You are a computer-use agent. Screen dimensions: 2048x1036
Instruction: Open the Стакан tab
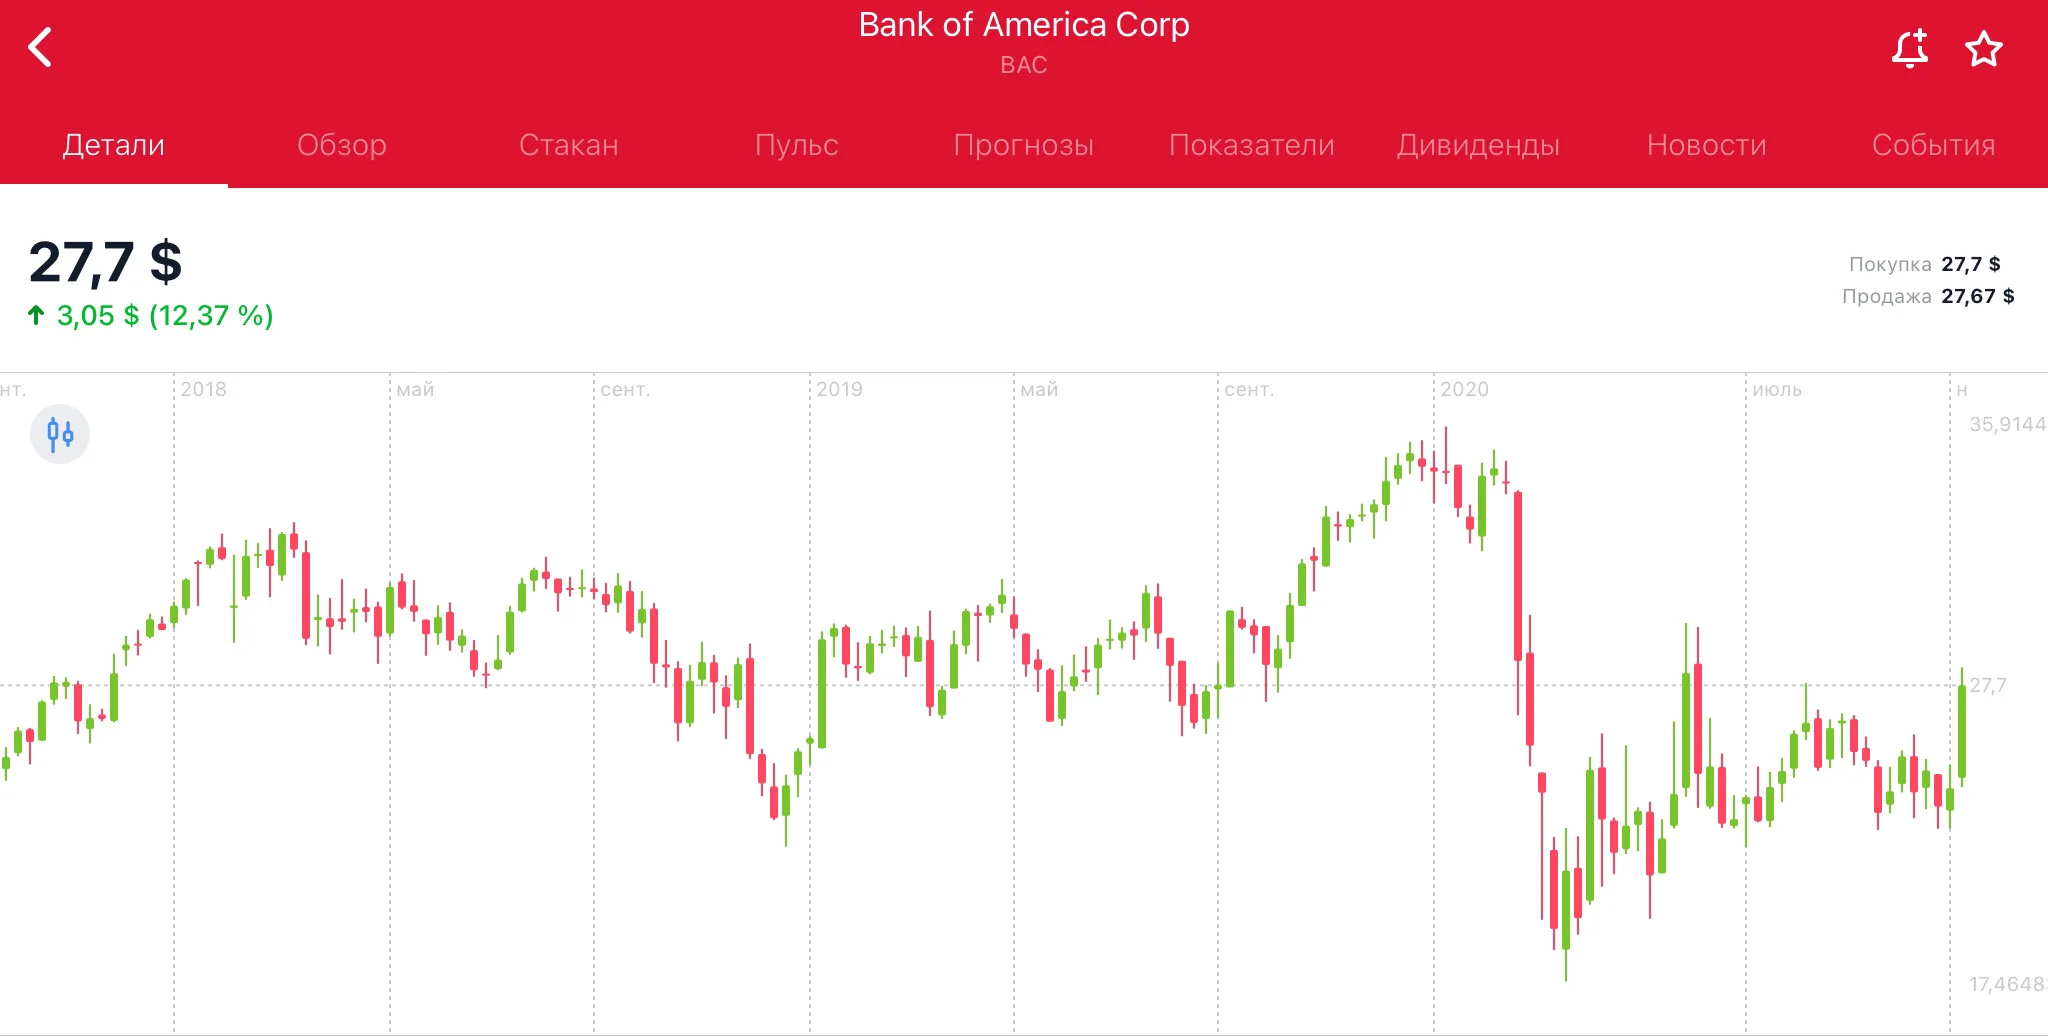(569, 145)
